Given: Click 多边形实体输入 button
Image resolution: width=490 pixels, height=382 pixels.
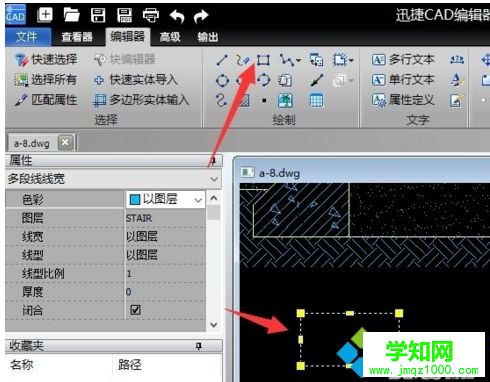Looking at the screenshot, I should coord(141,100).
